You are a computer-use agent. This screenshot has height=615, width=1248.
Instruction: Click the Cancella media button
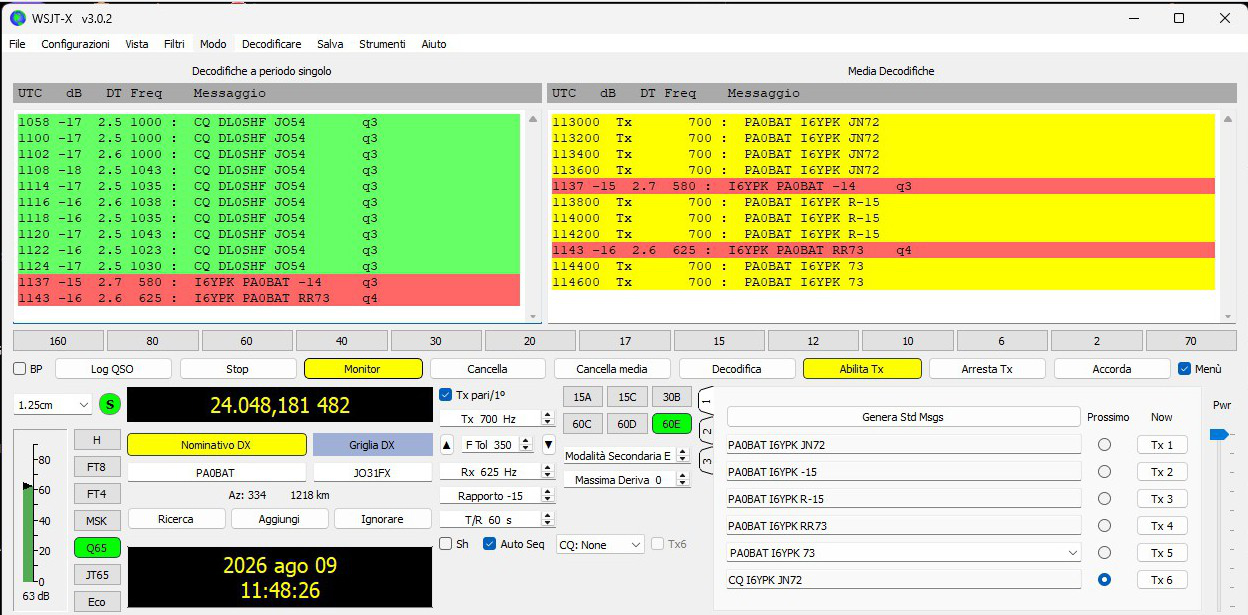(x=612, y=369)
